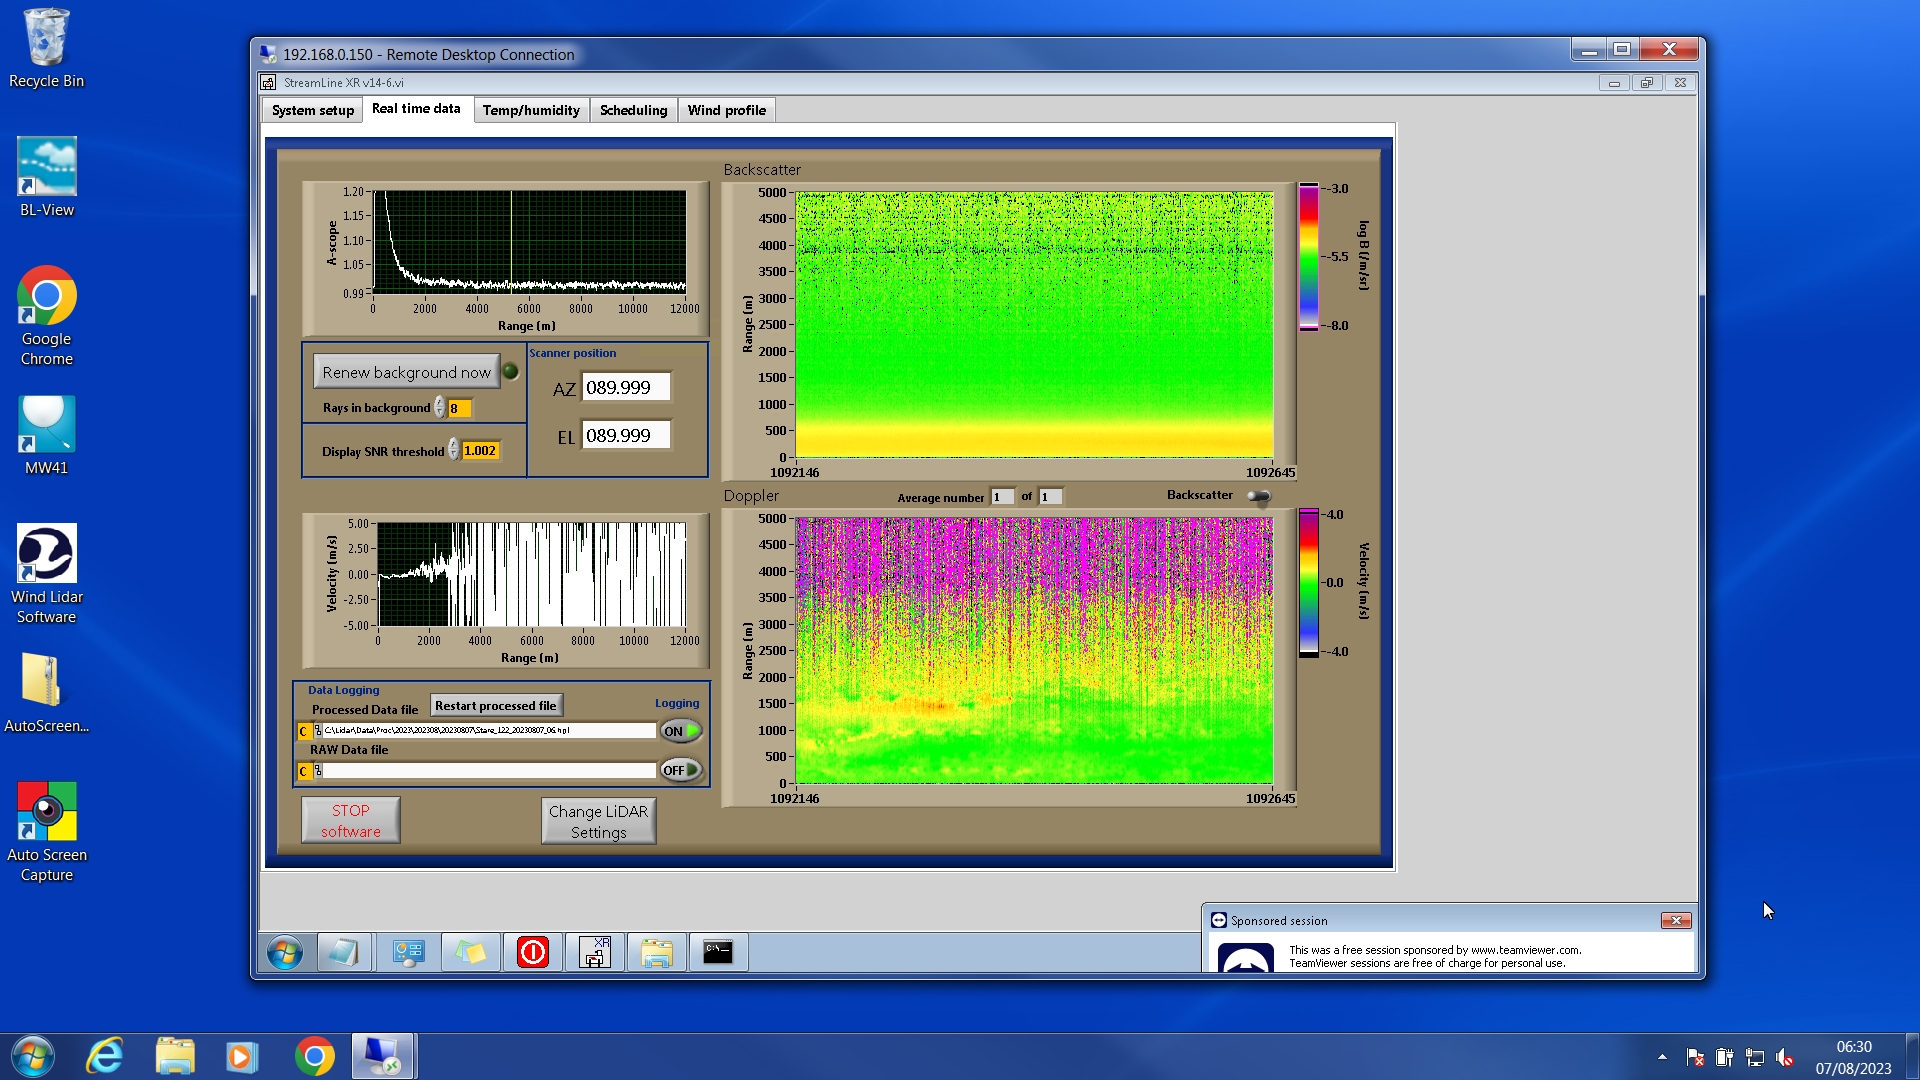Turn off processed data Logging ON switch
Screen dimensions: 1920x1080
(680, 731)
